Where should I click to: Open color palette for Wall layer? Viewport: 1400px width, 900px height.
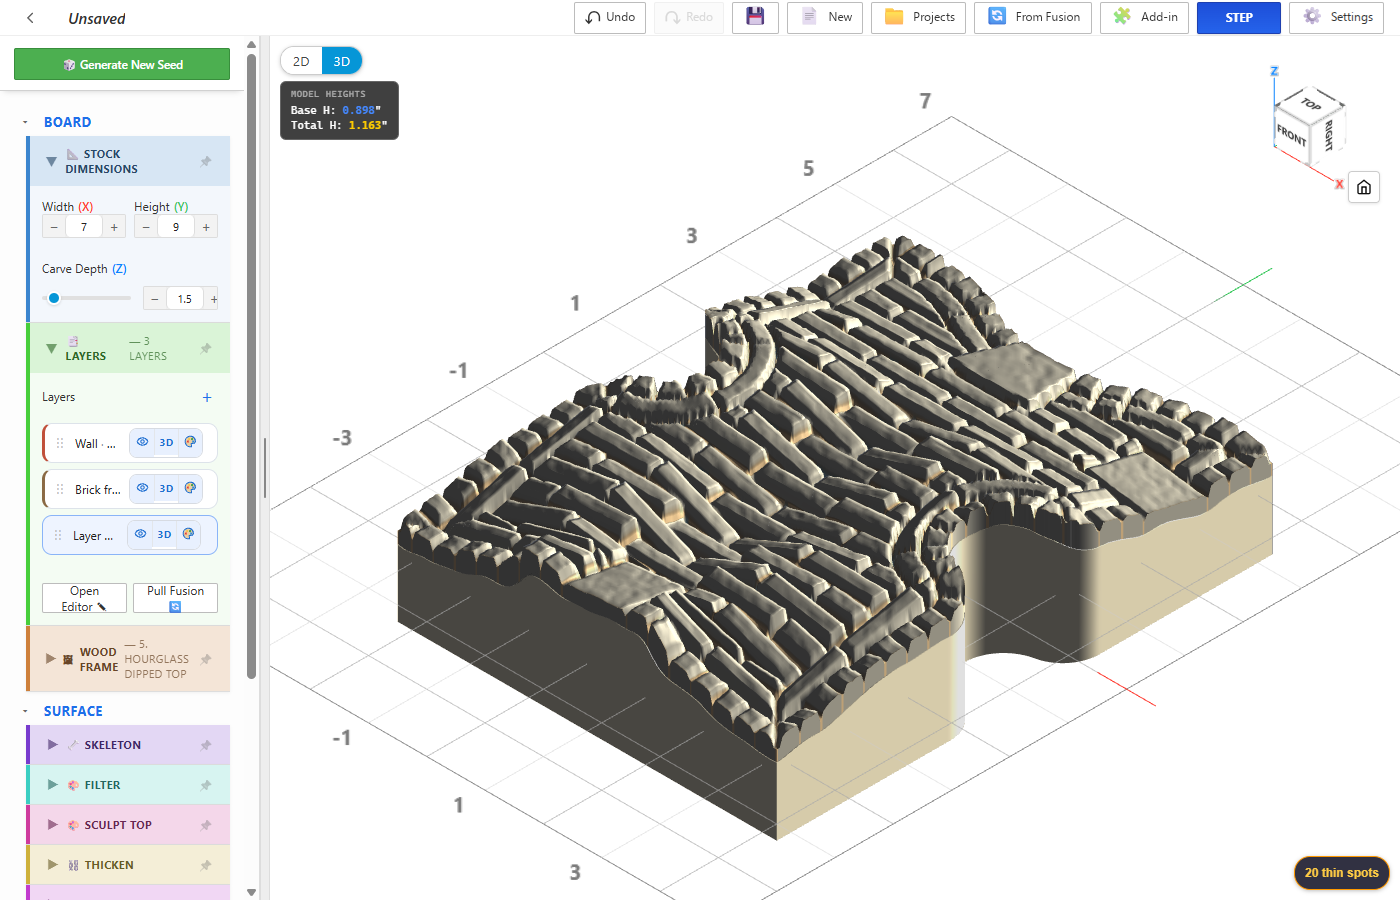(x=190, y=442)
